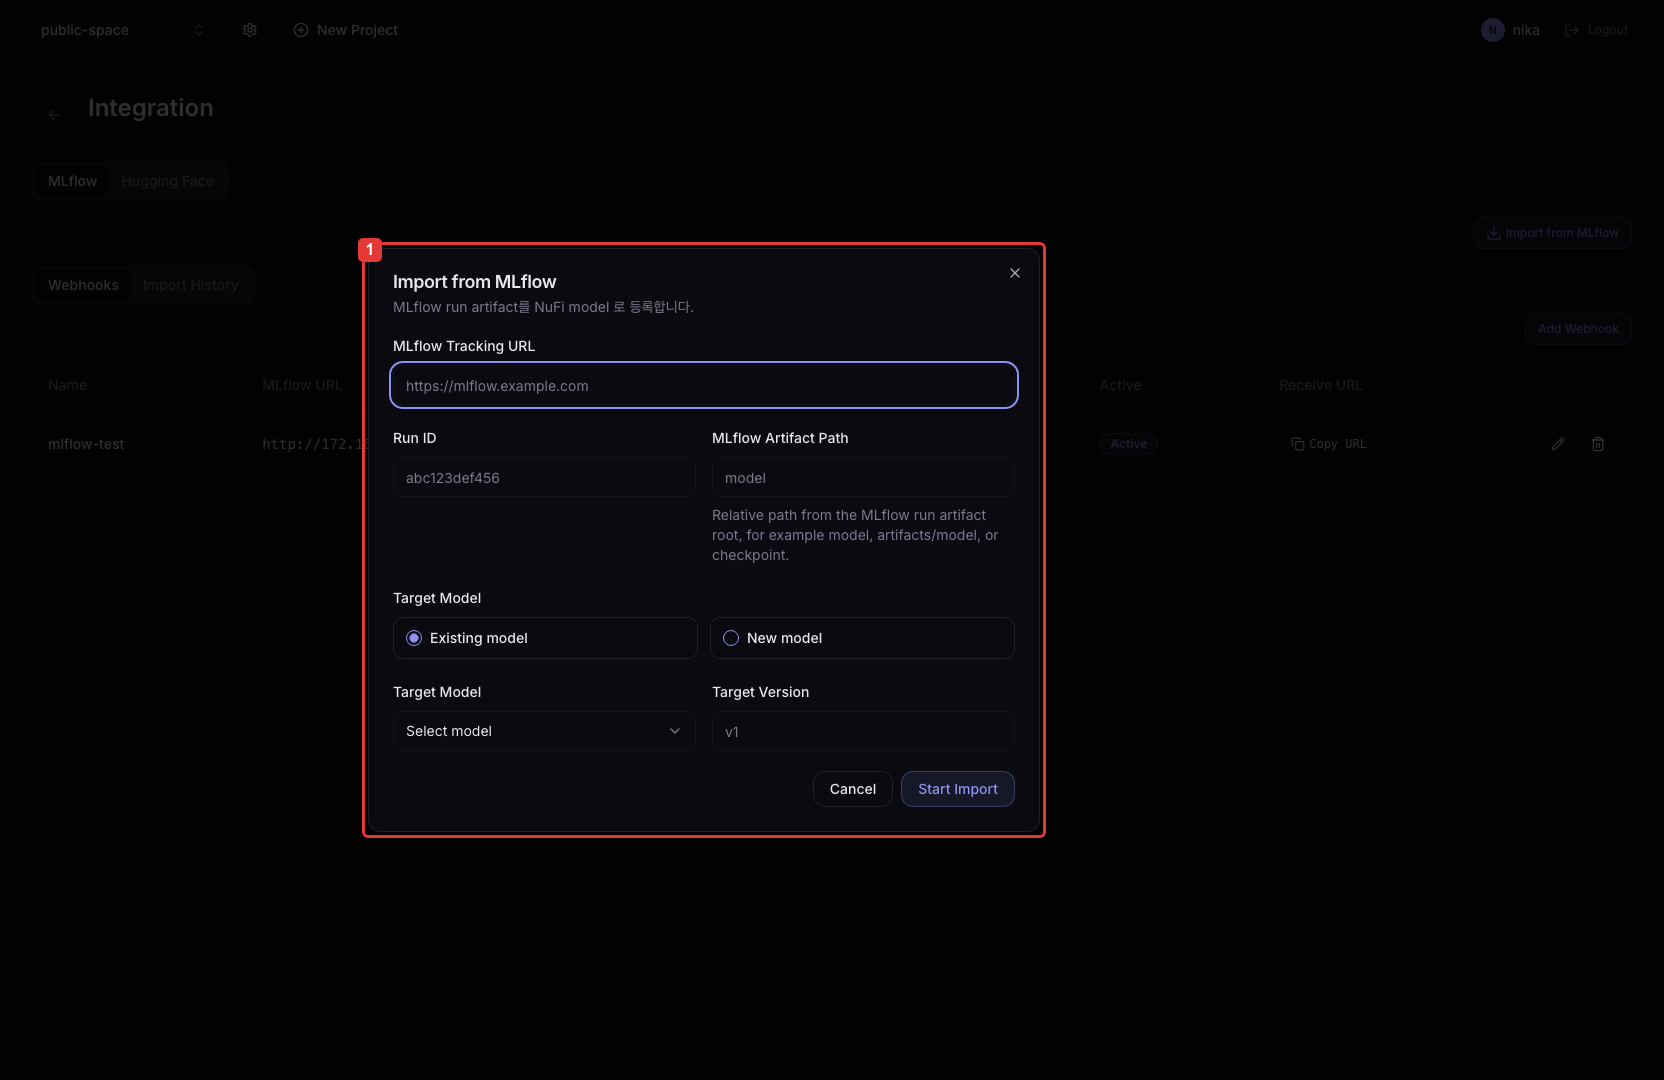This screenshot has height=1080, width=1664.
Task: Open the public-space workspace selector
Action: [122, 30]
